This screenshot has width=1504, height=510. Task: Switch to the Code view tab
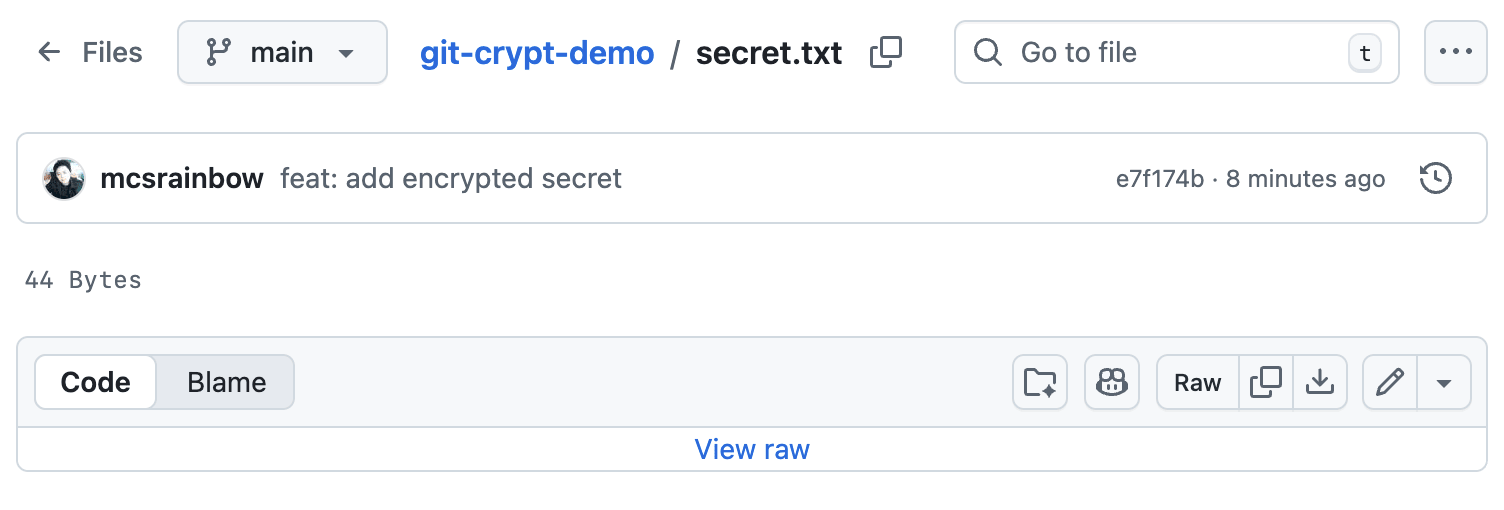click(x=96, y=382)
